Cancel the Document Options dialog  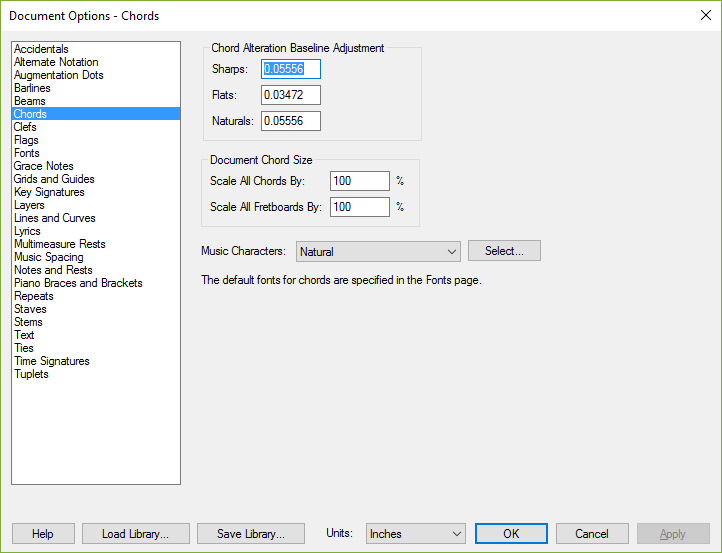[x=592, y=534]
